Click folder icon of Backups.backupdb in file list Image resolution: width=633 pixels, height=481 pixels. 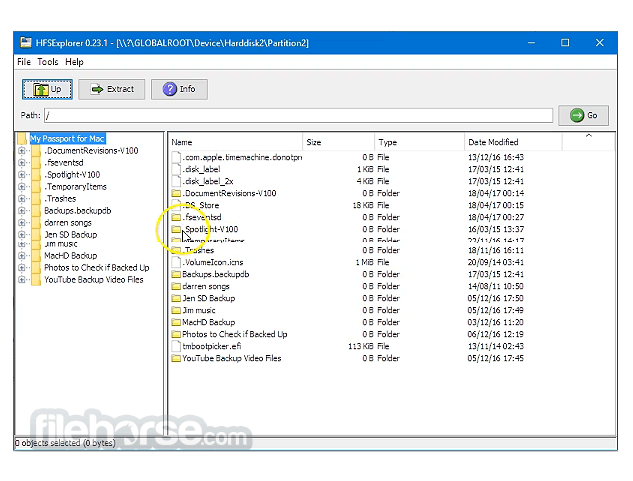[x=176, y=274]
